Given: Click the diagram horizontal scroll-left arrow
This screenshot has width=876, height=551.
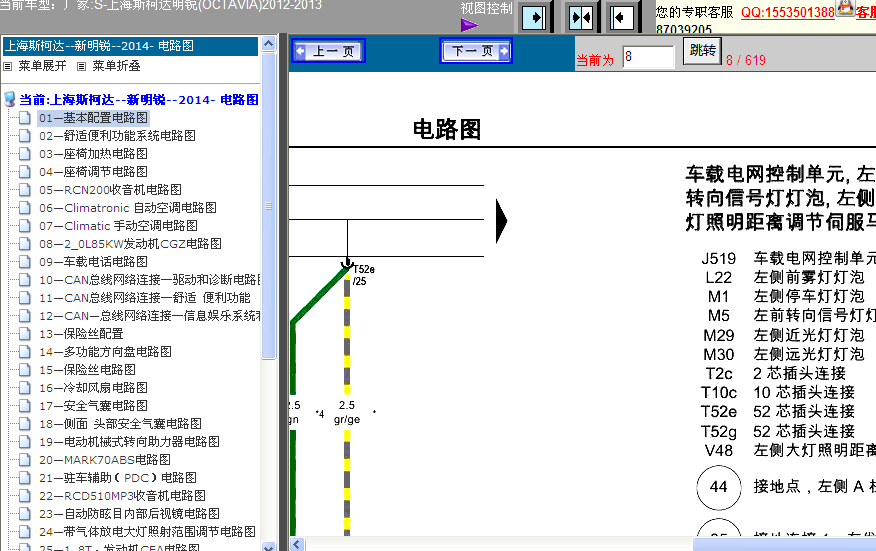Looking at the screenshot, I should 297,544.
